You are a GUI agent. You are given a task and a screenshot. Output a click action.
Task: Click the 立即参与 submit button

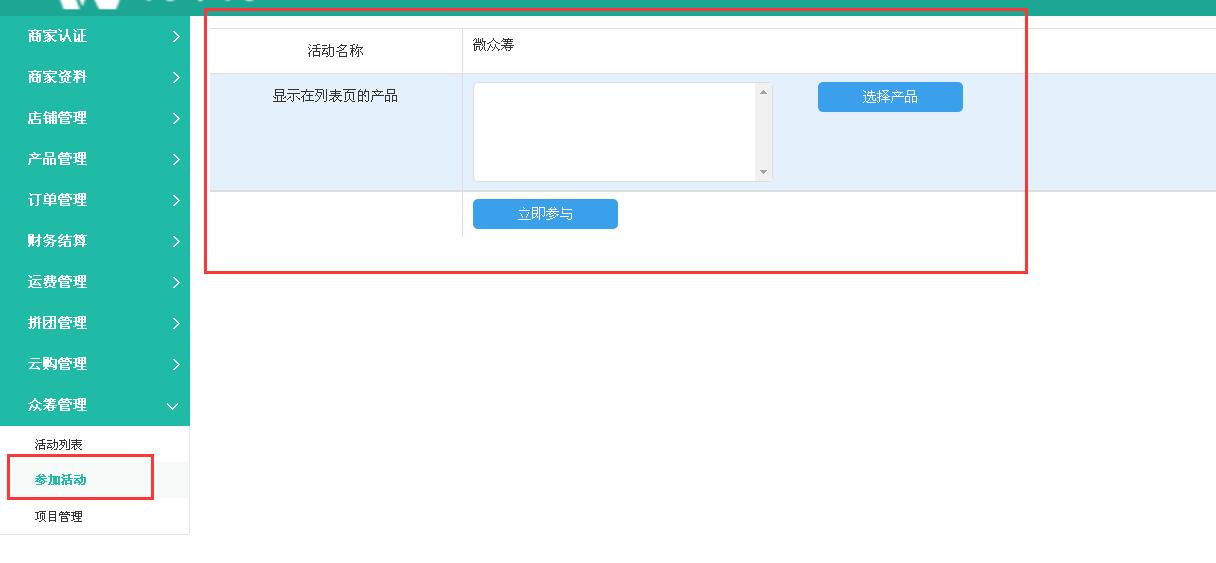[x=545, y=214]
